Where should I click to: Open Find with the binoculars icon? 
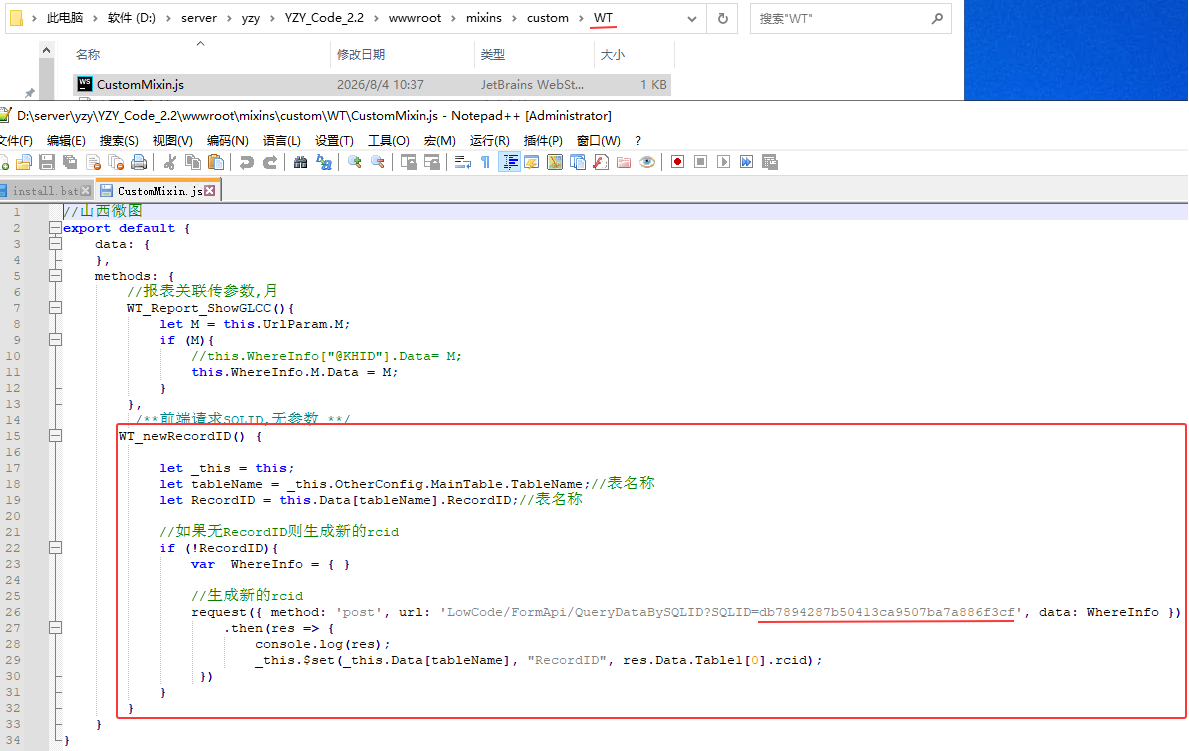click(x=300, y=162)
